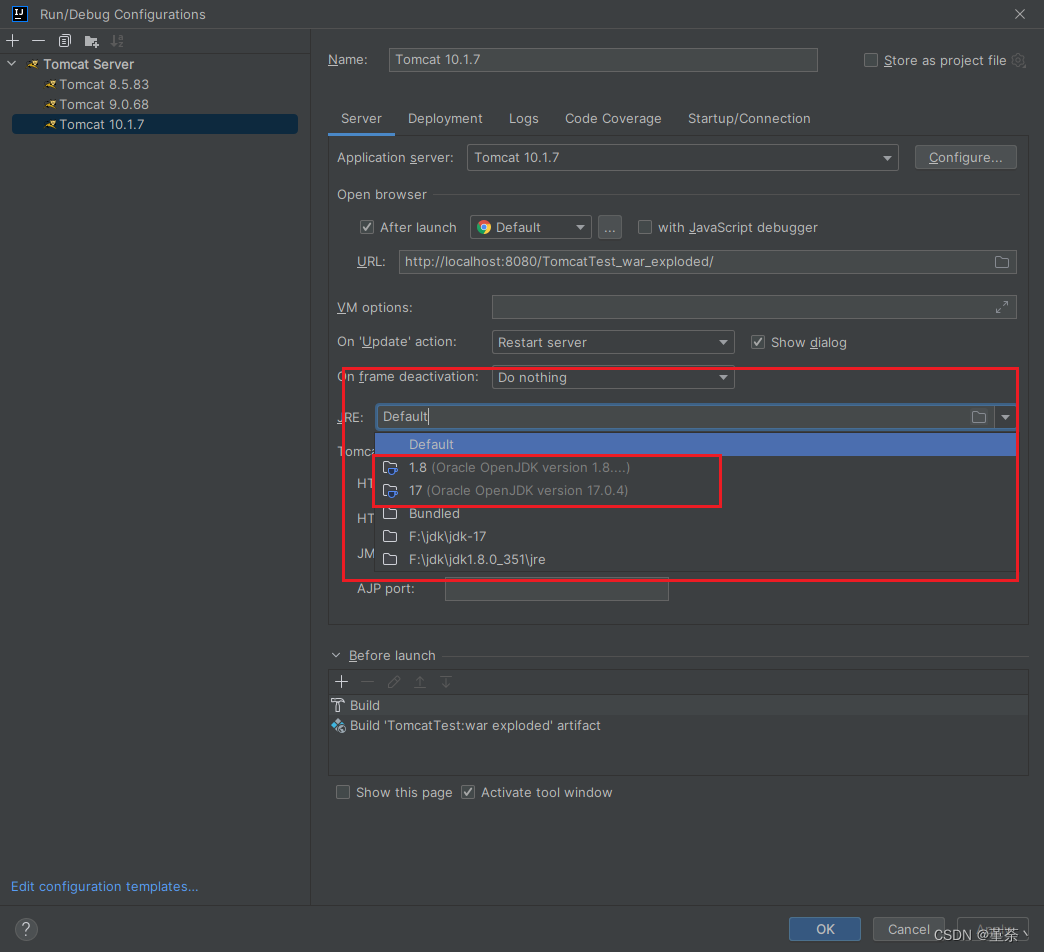Image resolution: width=1044 pixels, height=952 pixels.
Task: Select 17 Oracle OpenJDK option
Action: [x=695, y=491]
